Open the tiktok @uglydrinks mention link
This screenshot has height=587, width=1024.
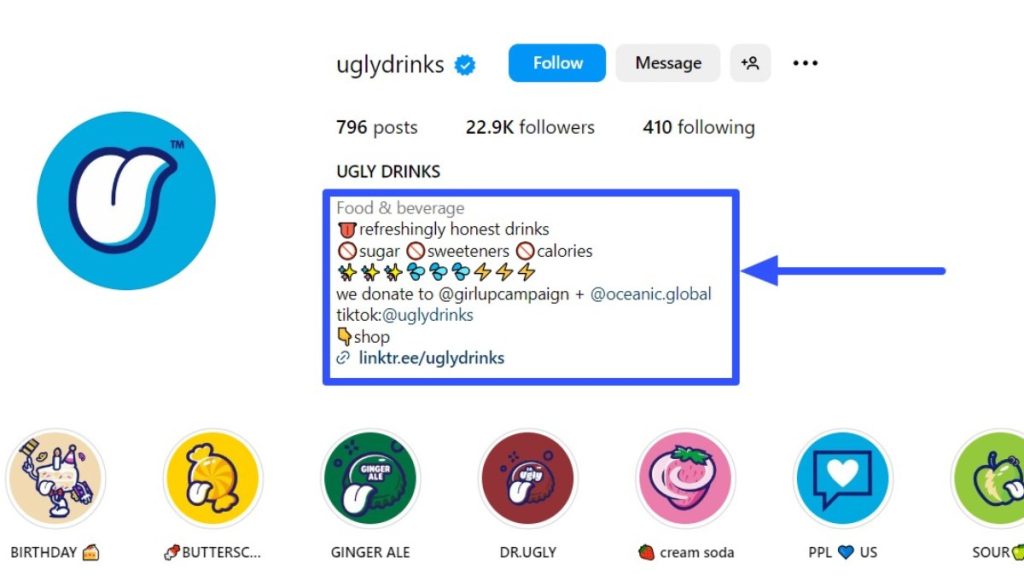tap(428, 315)
